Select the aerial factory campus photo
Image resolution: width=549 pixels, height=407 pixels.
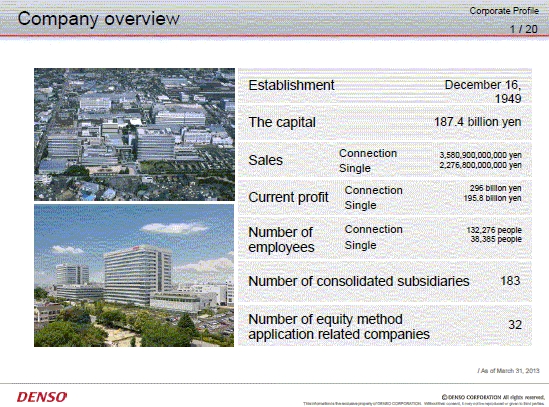click(x=134, y=134)
